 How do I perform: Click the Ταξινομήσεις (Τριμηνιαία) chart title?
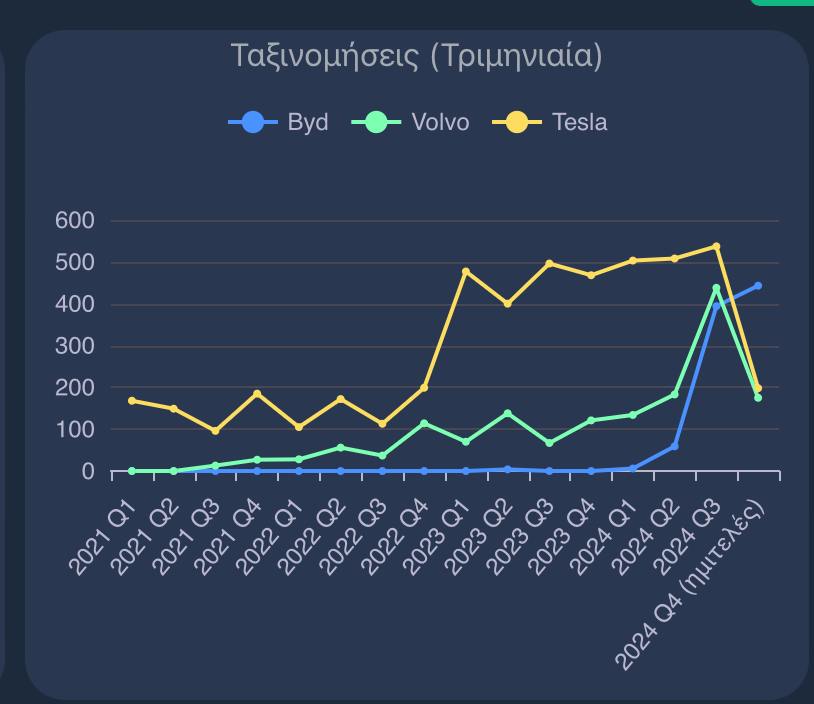point(416,55)
